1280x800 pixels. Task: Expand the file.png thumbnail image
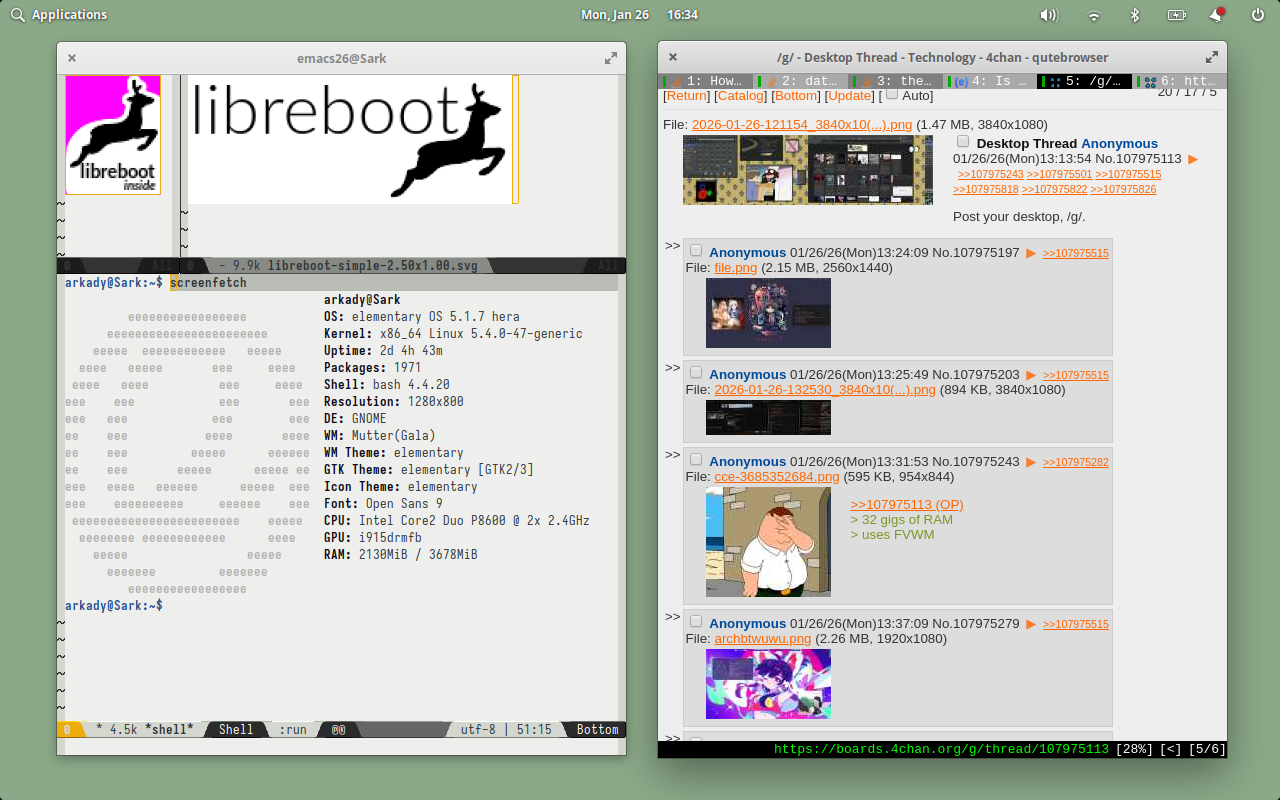(768, 313)
